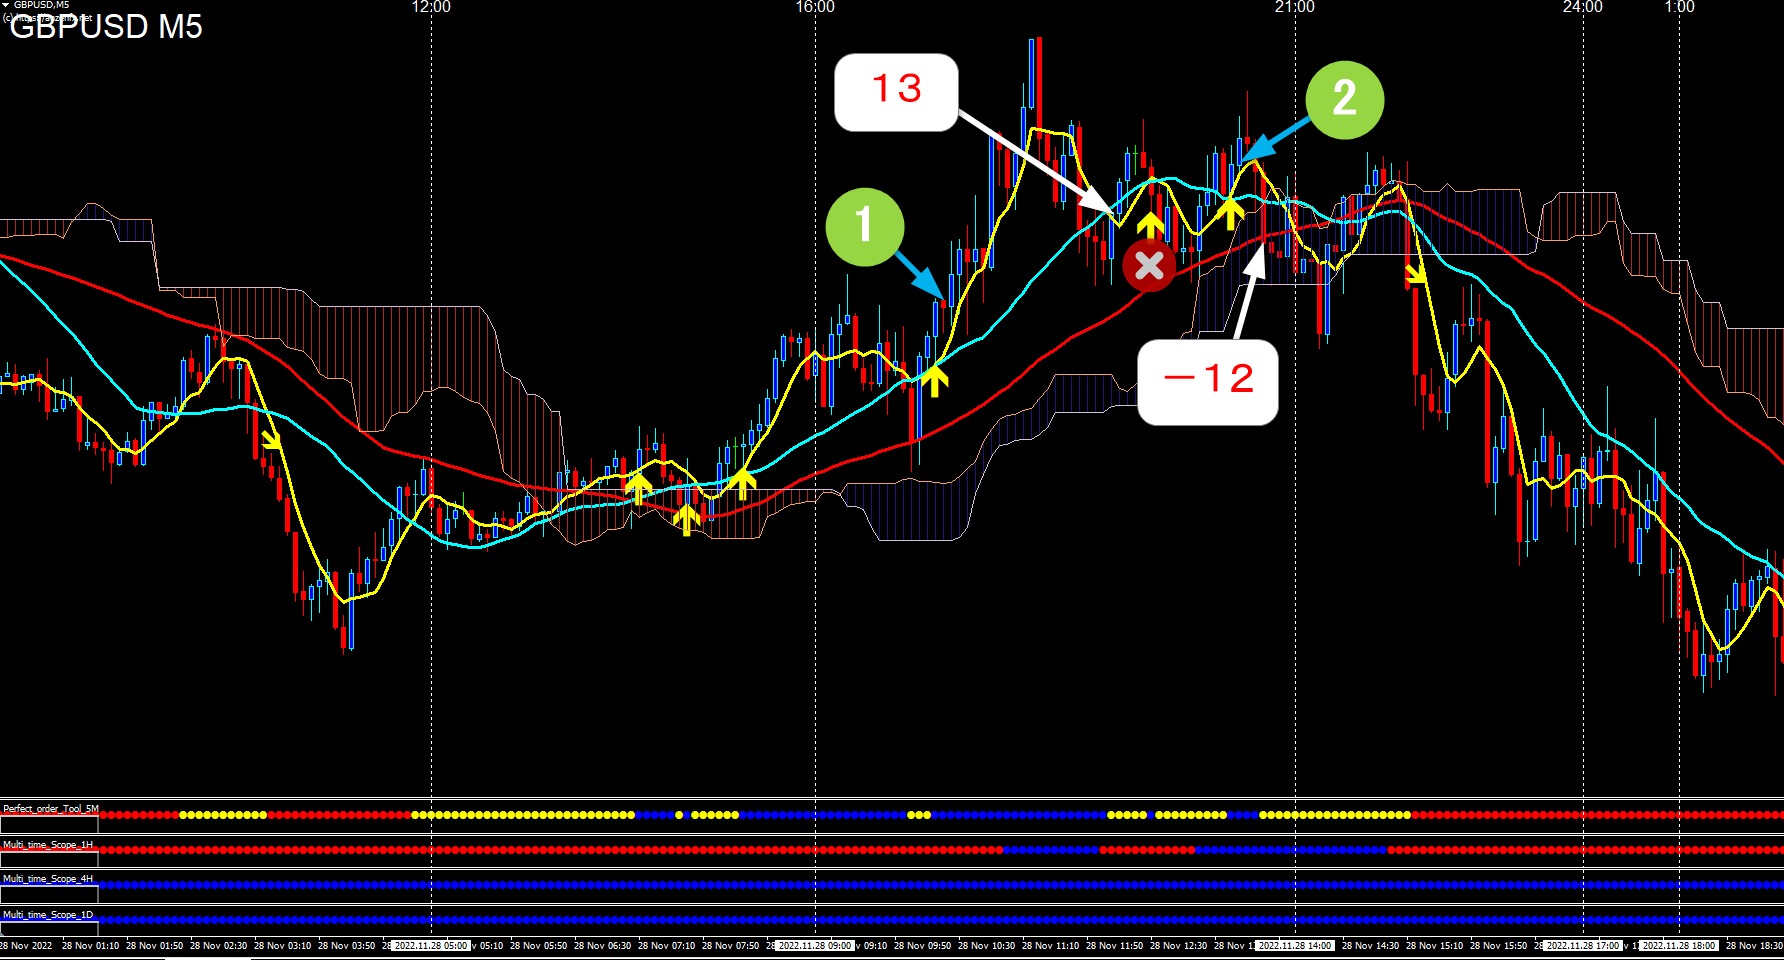Viewport: 1784px width, 960px height.
Task: Select the Multi_time_Scope_1D indicator label
Action: pos(48,914)
